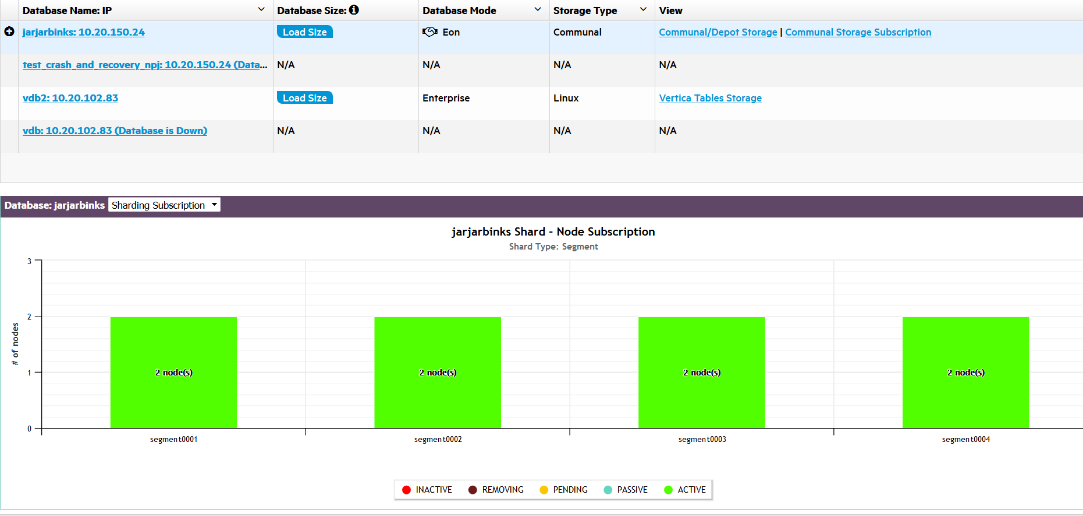Screen dimensions: 1083x516
Task: Sort by the View column header
Action: (671, 10)
